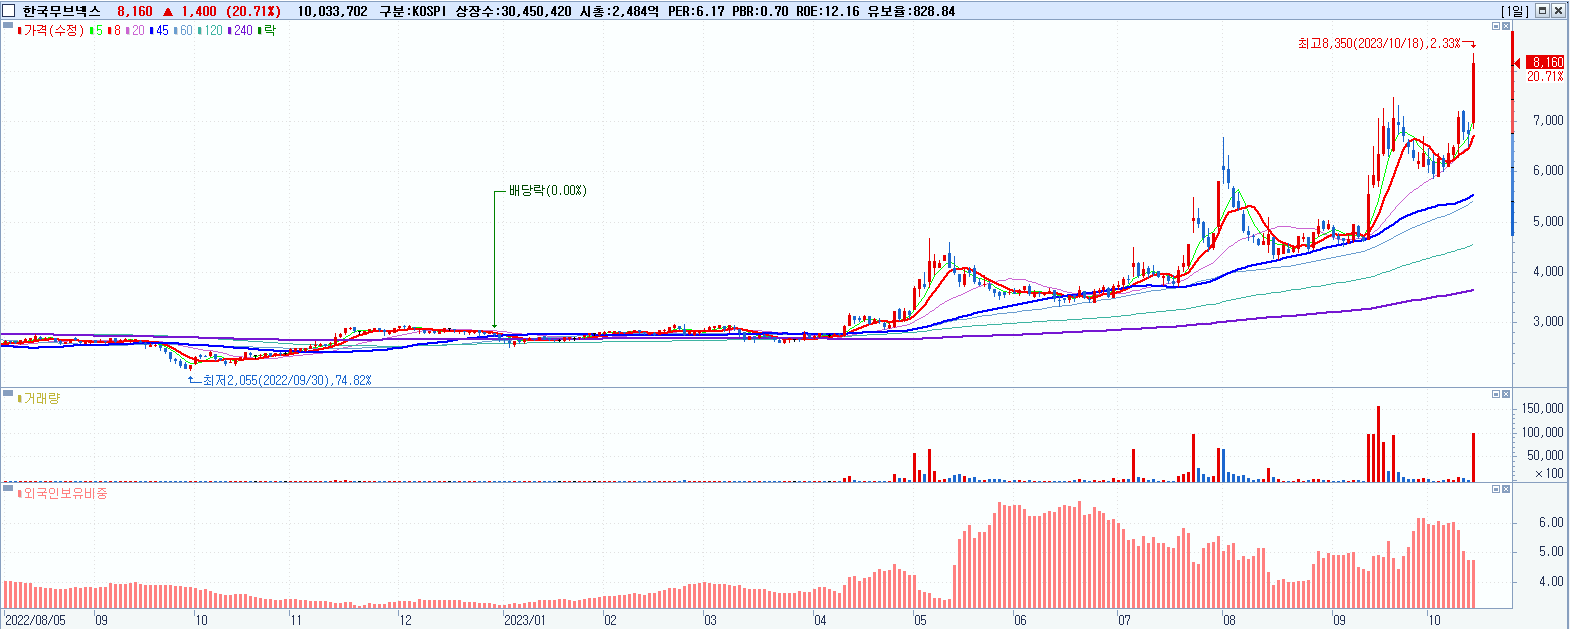Viewport: 1570px width, 629px height.
Task: Click the 시총:2,484억 market cap text
Action: 618,11
